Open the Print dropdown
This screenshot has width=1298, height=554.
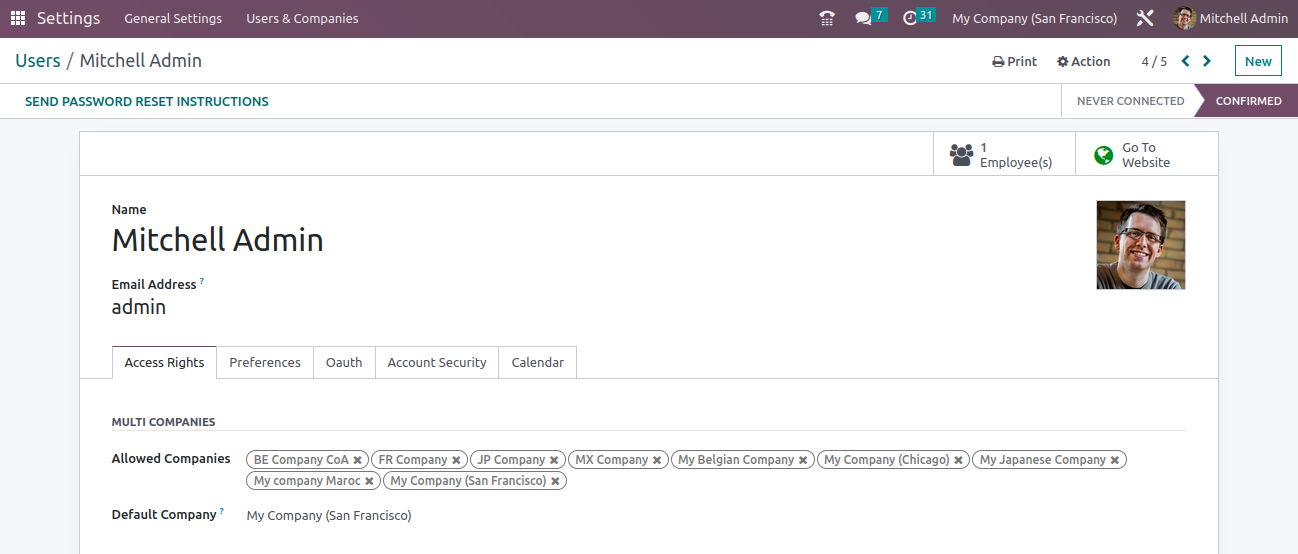1014,61
